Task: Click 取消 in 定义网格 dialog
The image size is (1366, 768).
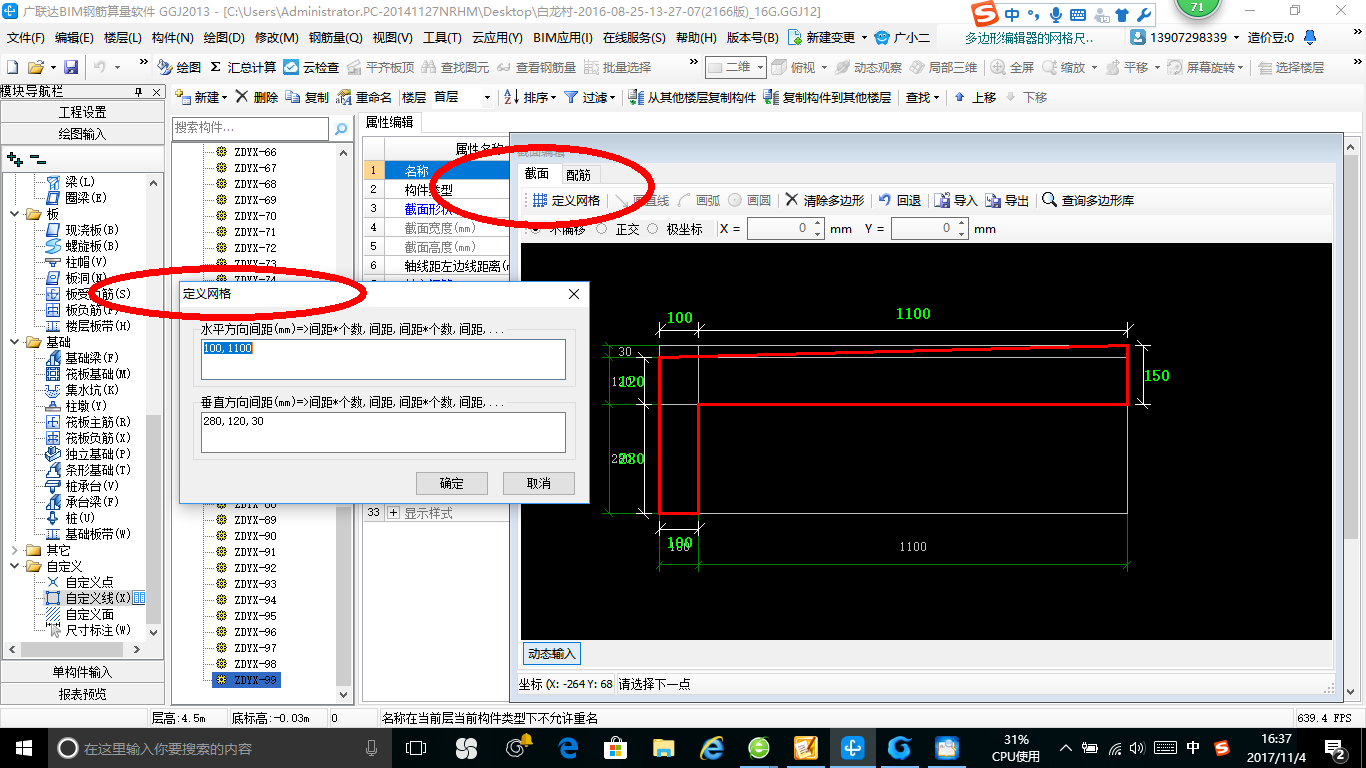Action: (538, 483)
